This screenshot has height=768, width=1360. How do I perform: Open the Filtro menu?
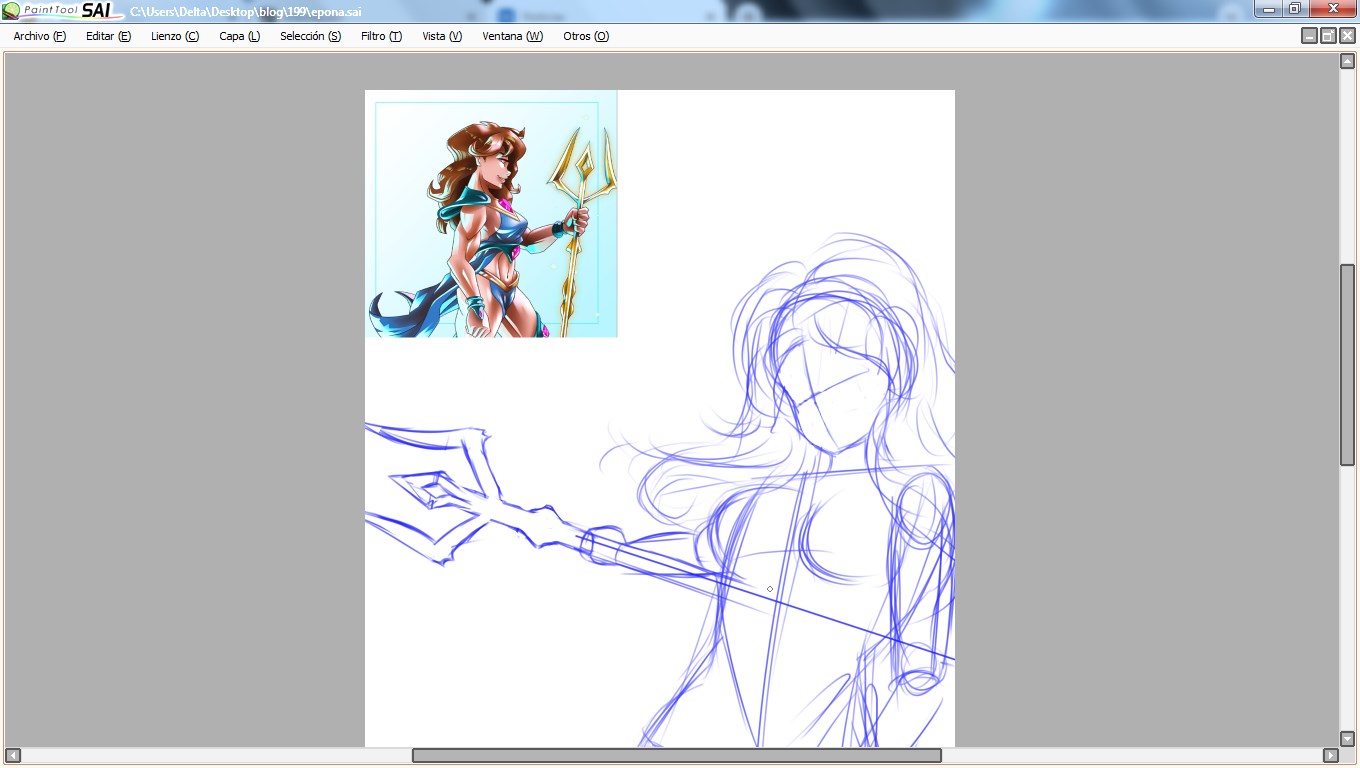pyautogui.click(x=381, y=36)
